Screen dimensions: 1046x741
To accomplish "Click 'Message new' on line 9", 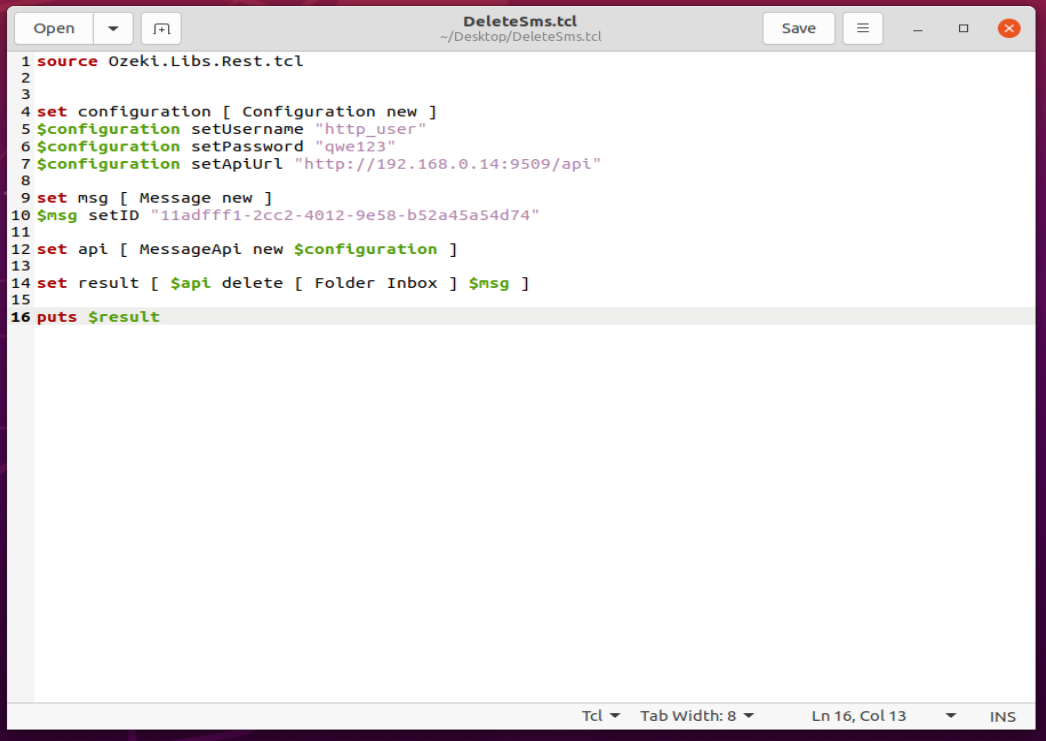I will [196, 198].
